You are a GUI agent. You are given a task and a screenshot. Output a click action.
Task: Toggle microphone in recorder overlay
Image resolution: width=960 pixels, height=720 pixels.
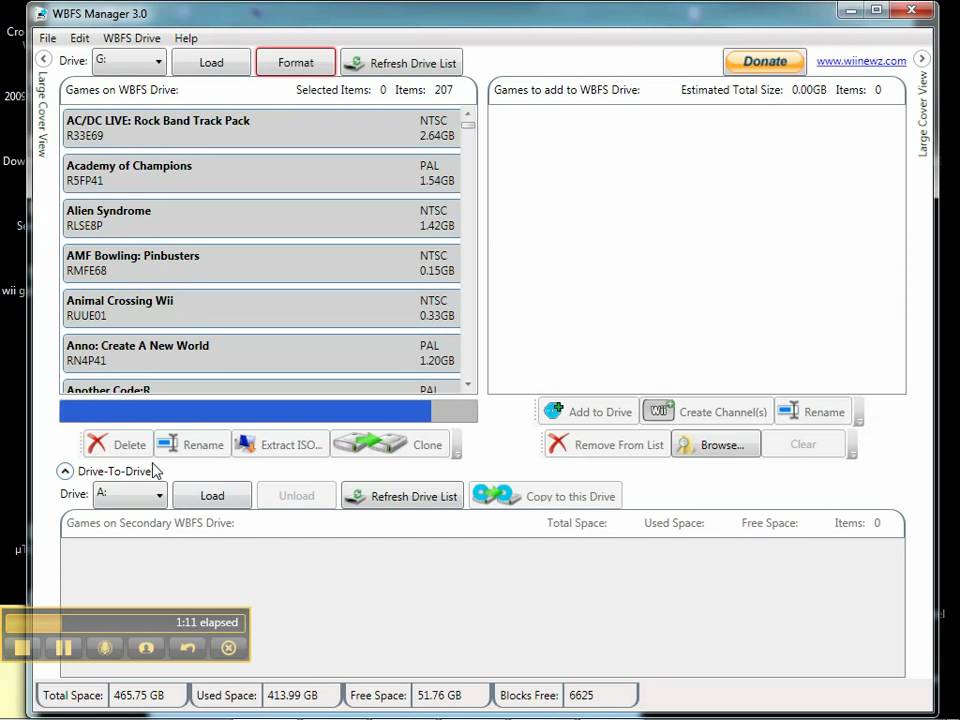(x=104, y=648)
